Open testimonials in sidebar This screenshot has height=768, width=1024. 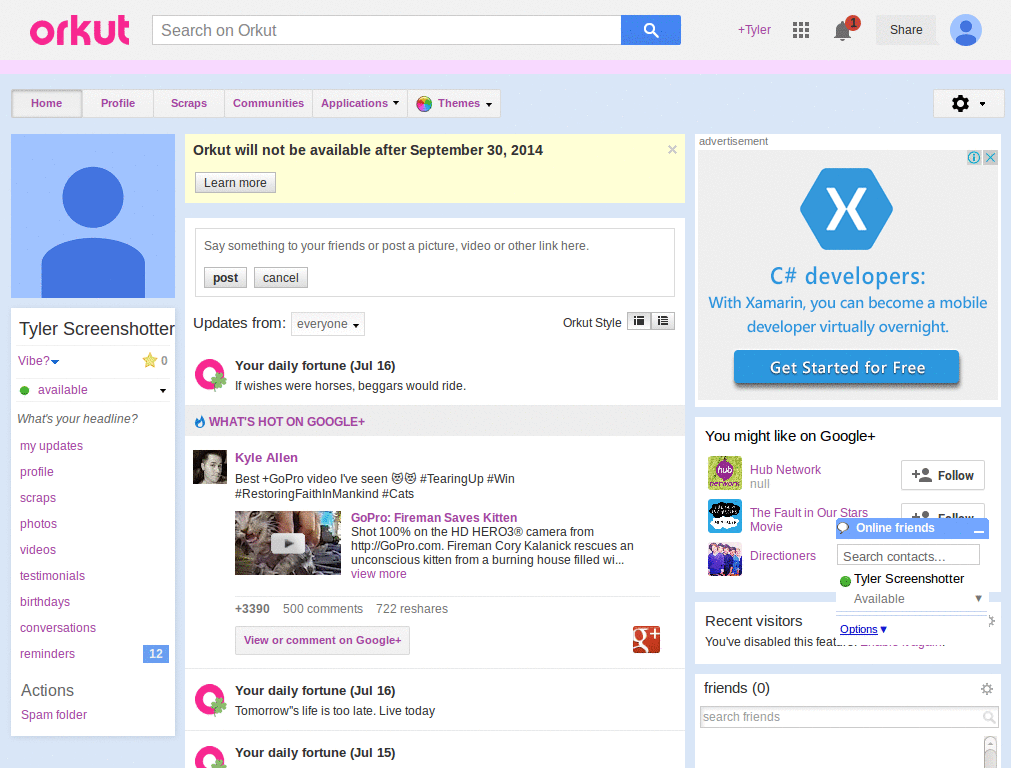[52, 576]
